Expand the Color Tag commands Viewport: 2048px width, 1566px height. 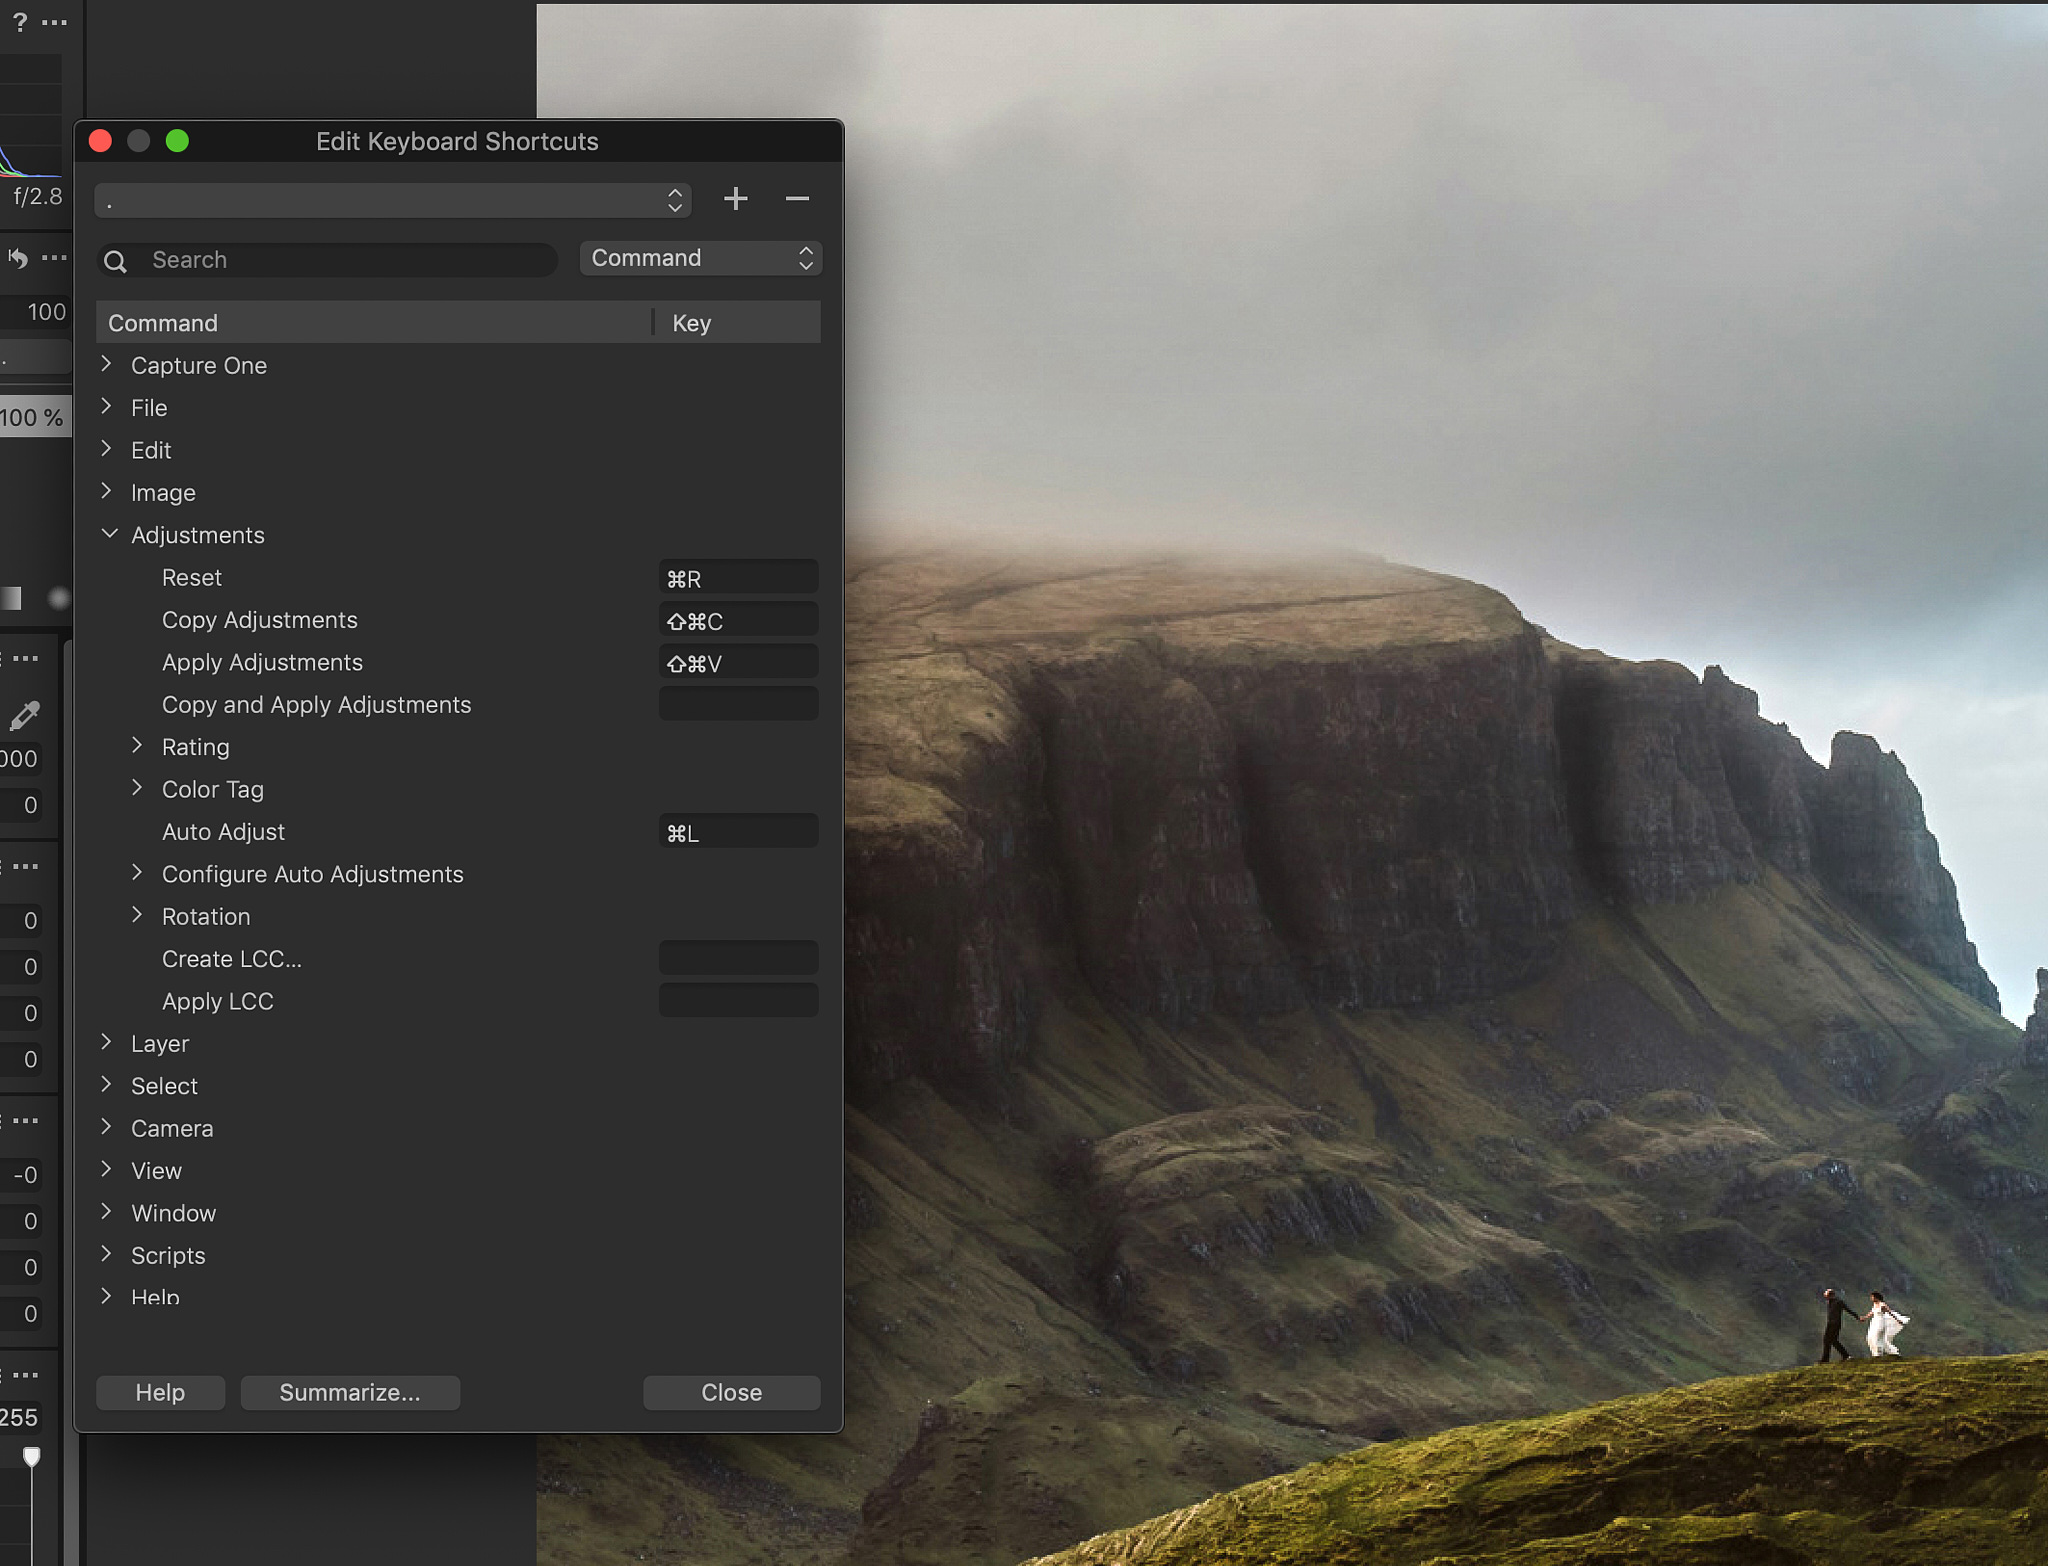pos(138,788)
